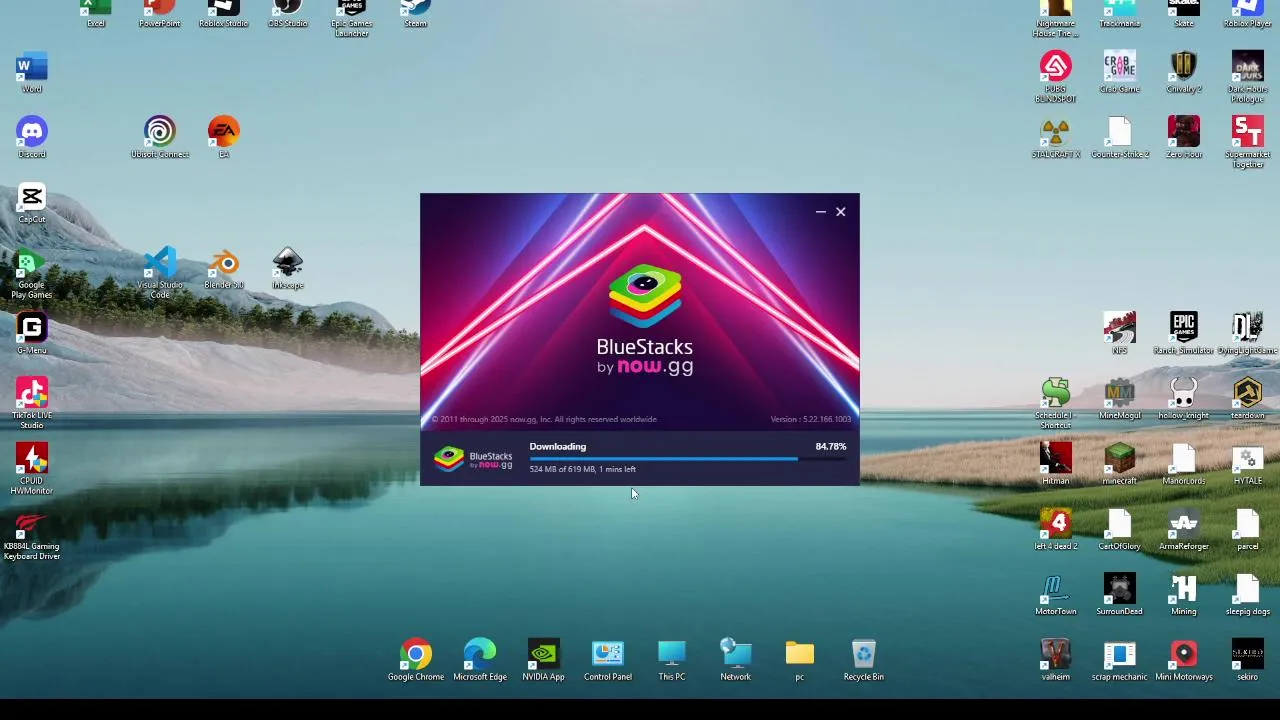
Task: Select the PUBG BLINDSPOT shortcut
Action: tap(1056, 78)
